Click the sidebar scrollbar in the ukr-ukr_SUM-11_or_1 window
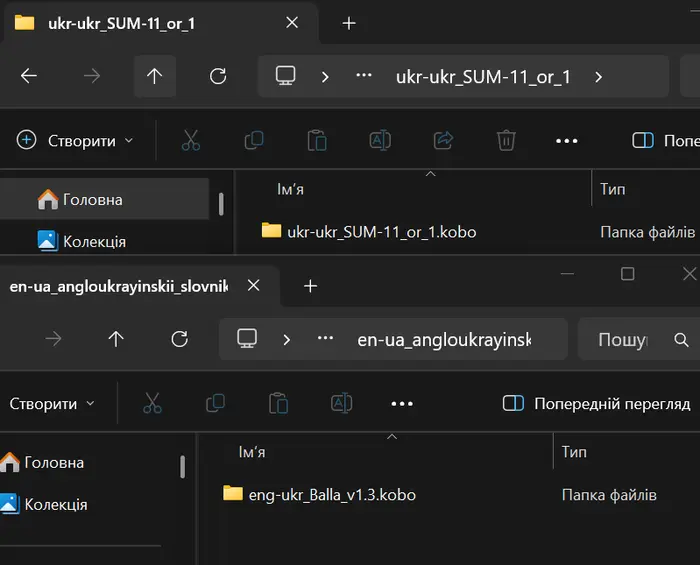 click(x=221, y=204)
